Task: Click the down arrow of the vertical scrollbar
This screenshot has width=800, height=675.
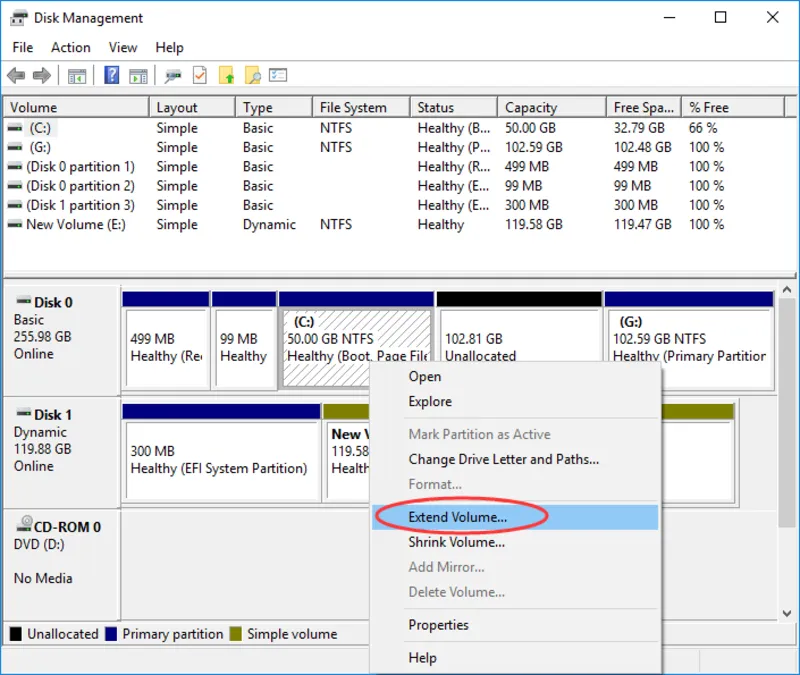Action: (788, 612)
